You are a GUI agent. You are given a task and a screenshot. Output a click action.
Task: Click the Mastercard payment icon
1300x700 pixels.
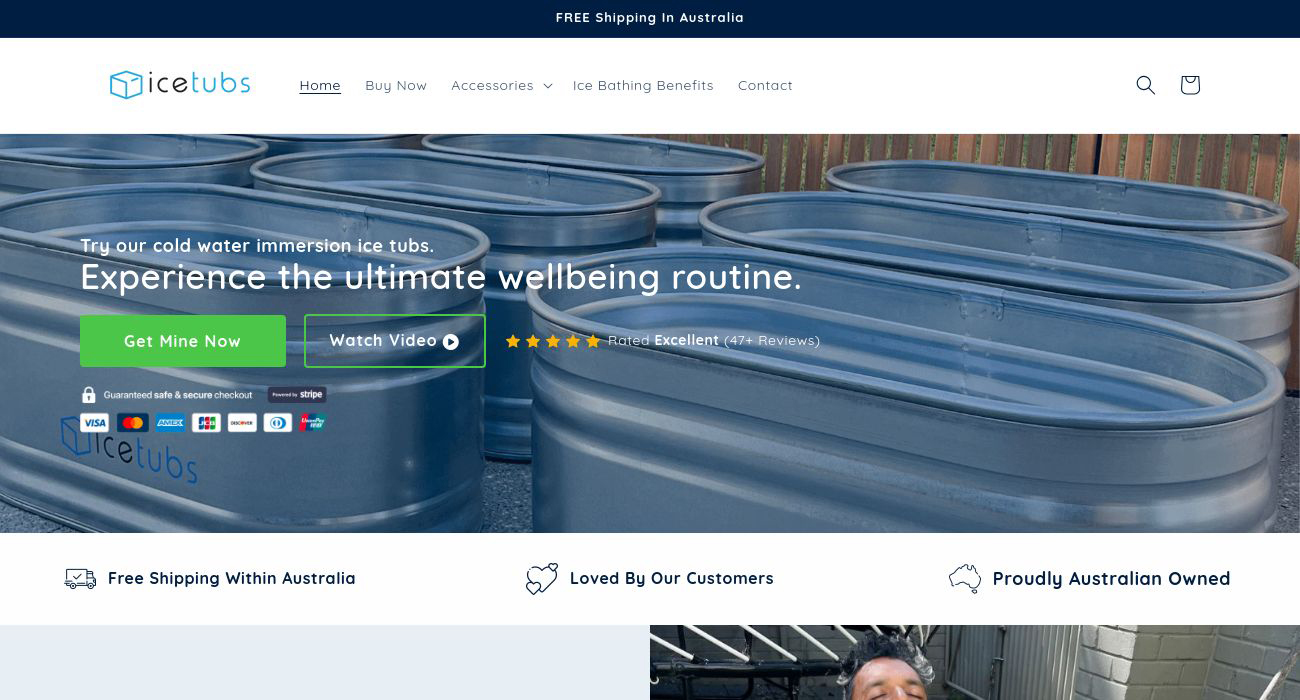pos(132,423)
